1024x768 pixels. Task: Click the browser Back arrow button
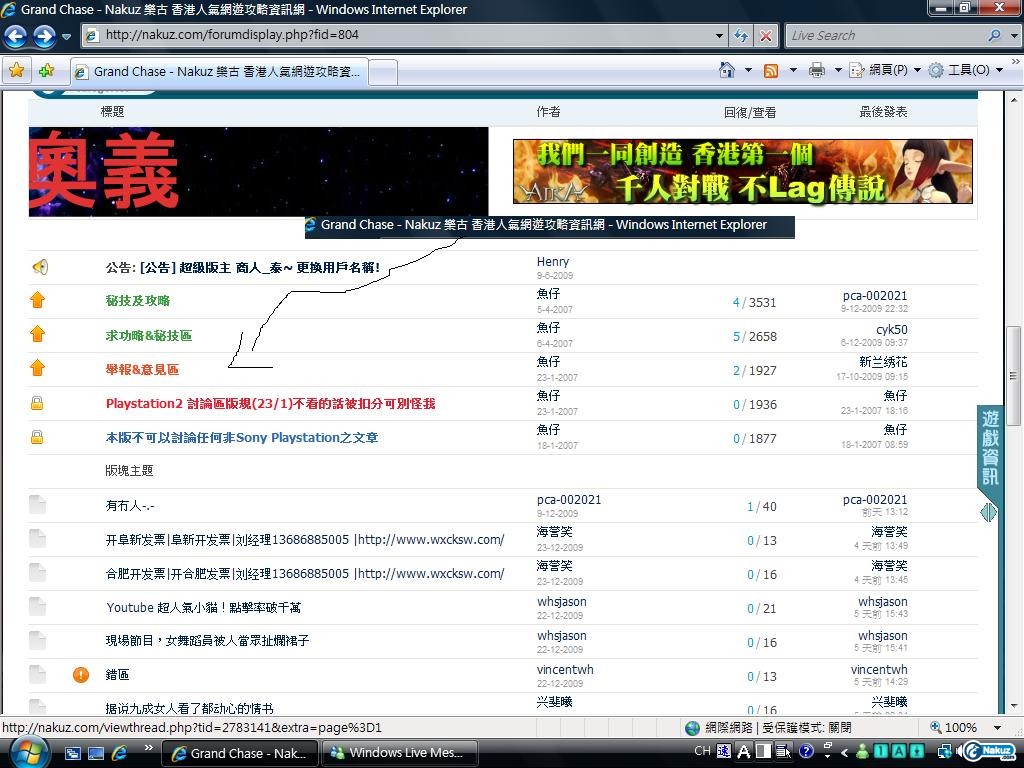(x=15, y=36)
